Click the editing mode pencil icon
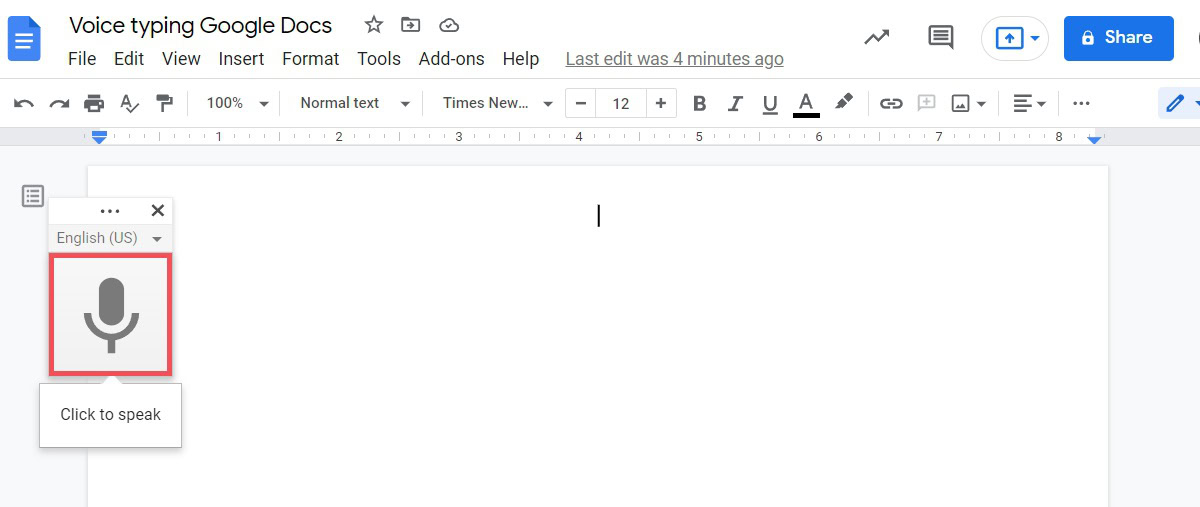The width and height of the screenshot is (1200, 507). click(x=1175, y=103)
